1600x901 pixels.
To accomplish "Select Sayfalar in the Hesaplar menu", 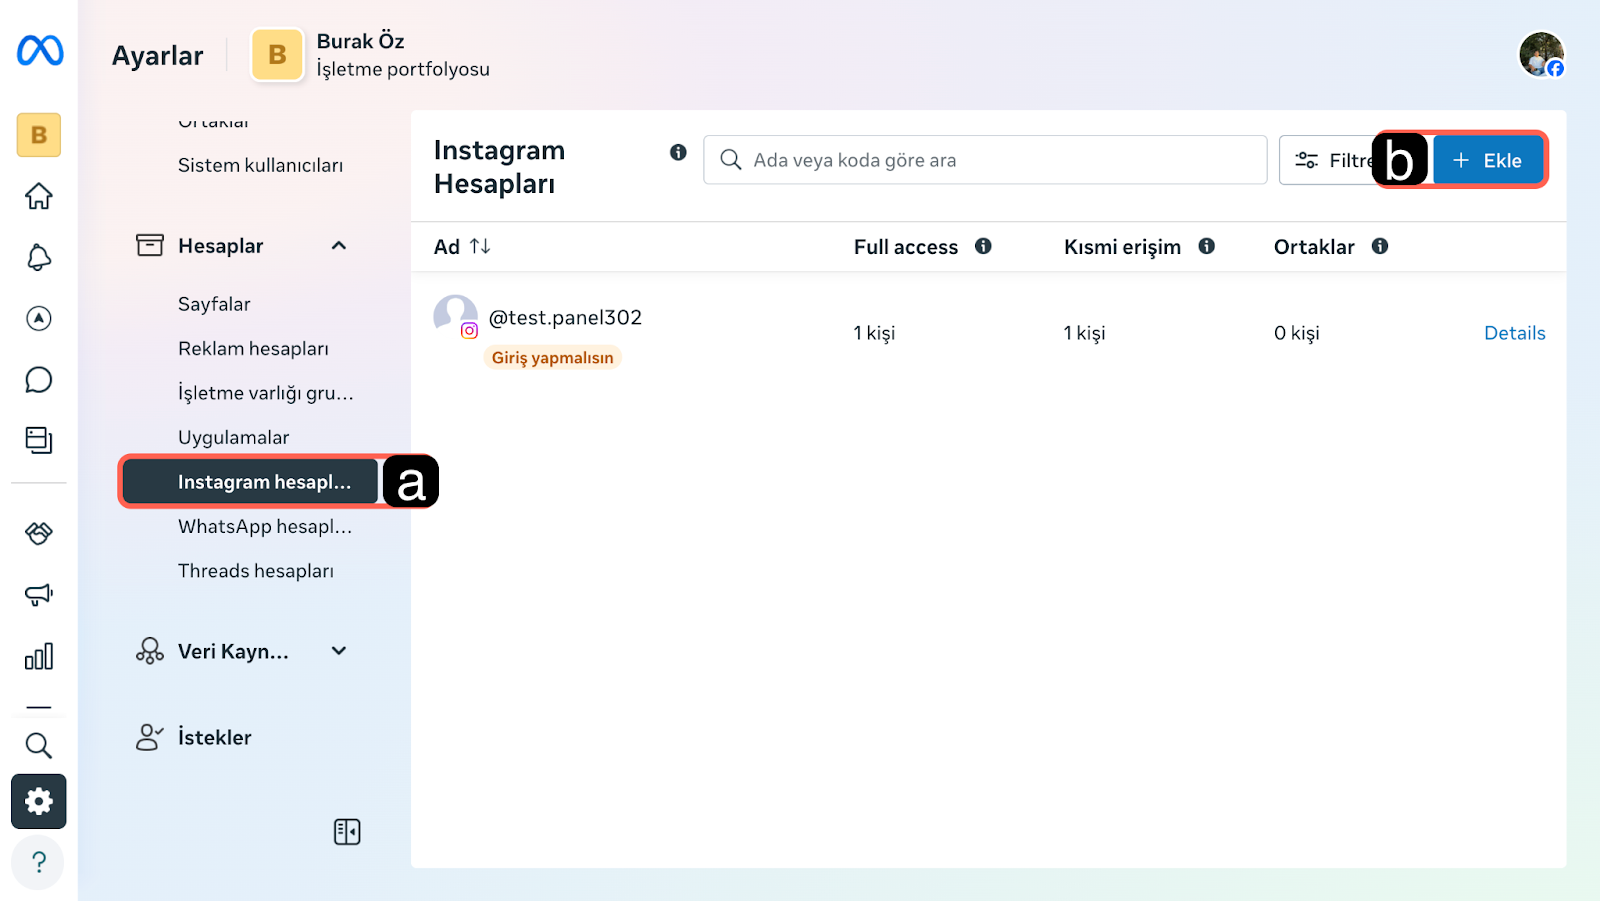I will (214, 304).
